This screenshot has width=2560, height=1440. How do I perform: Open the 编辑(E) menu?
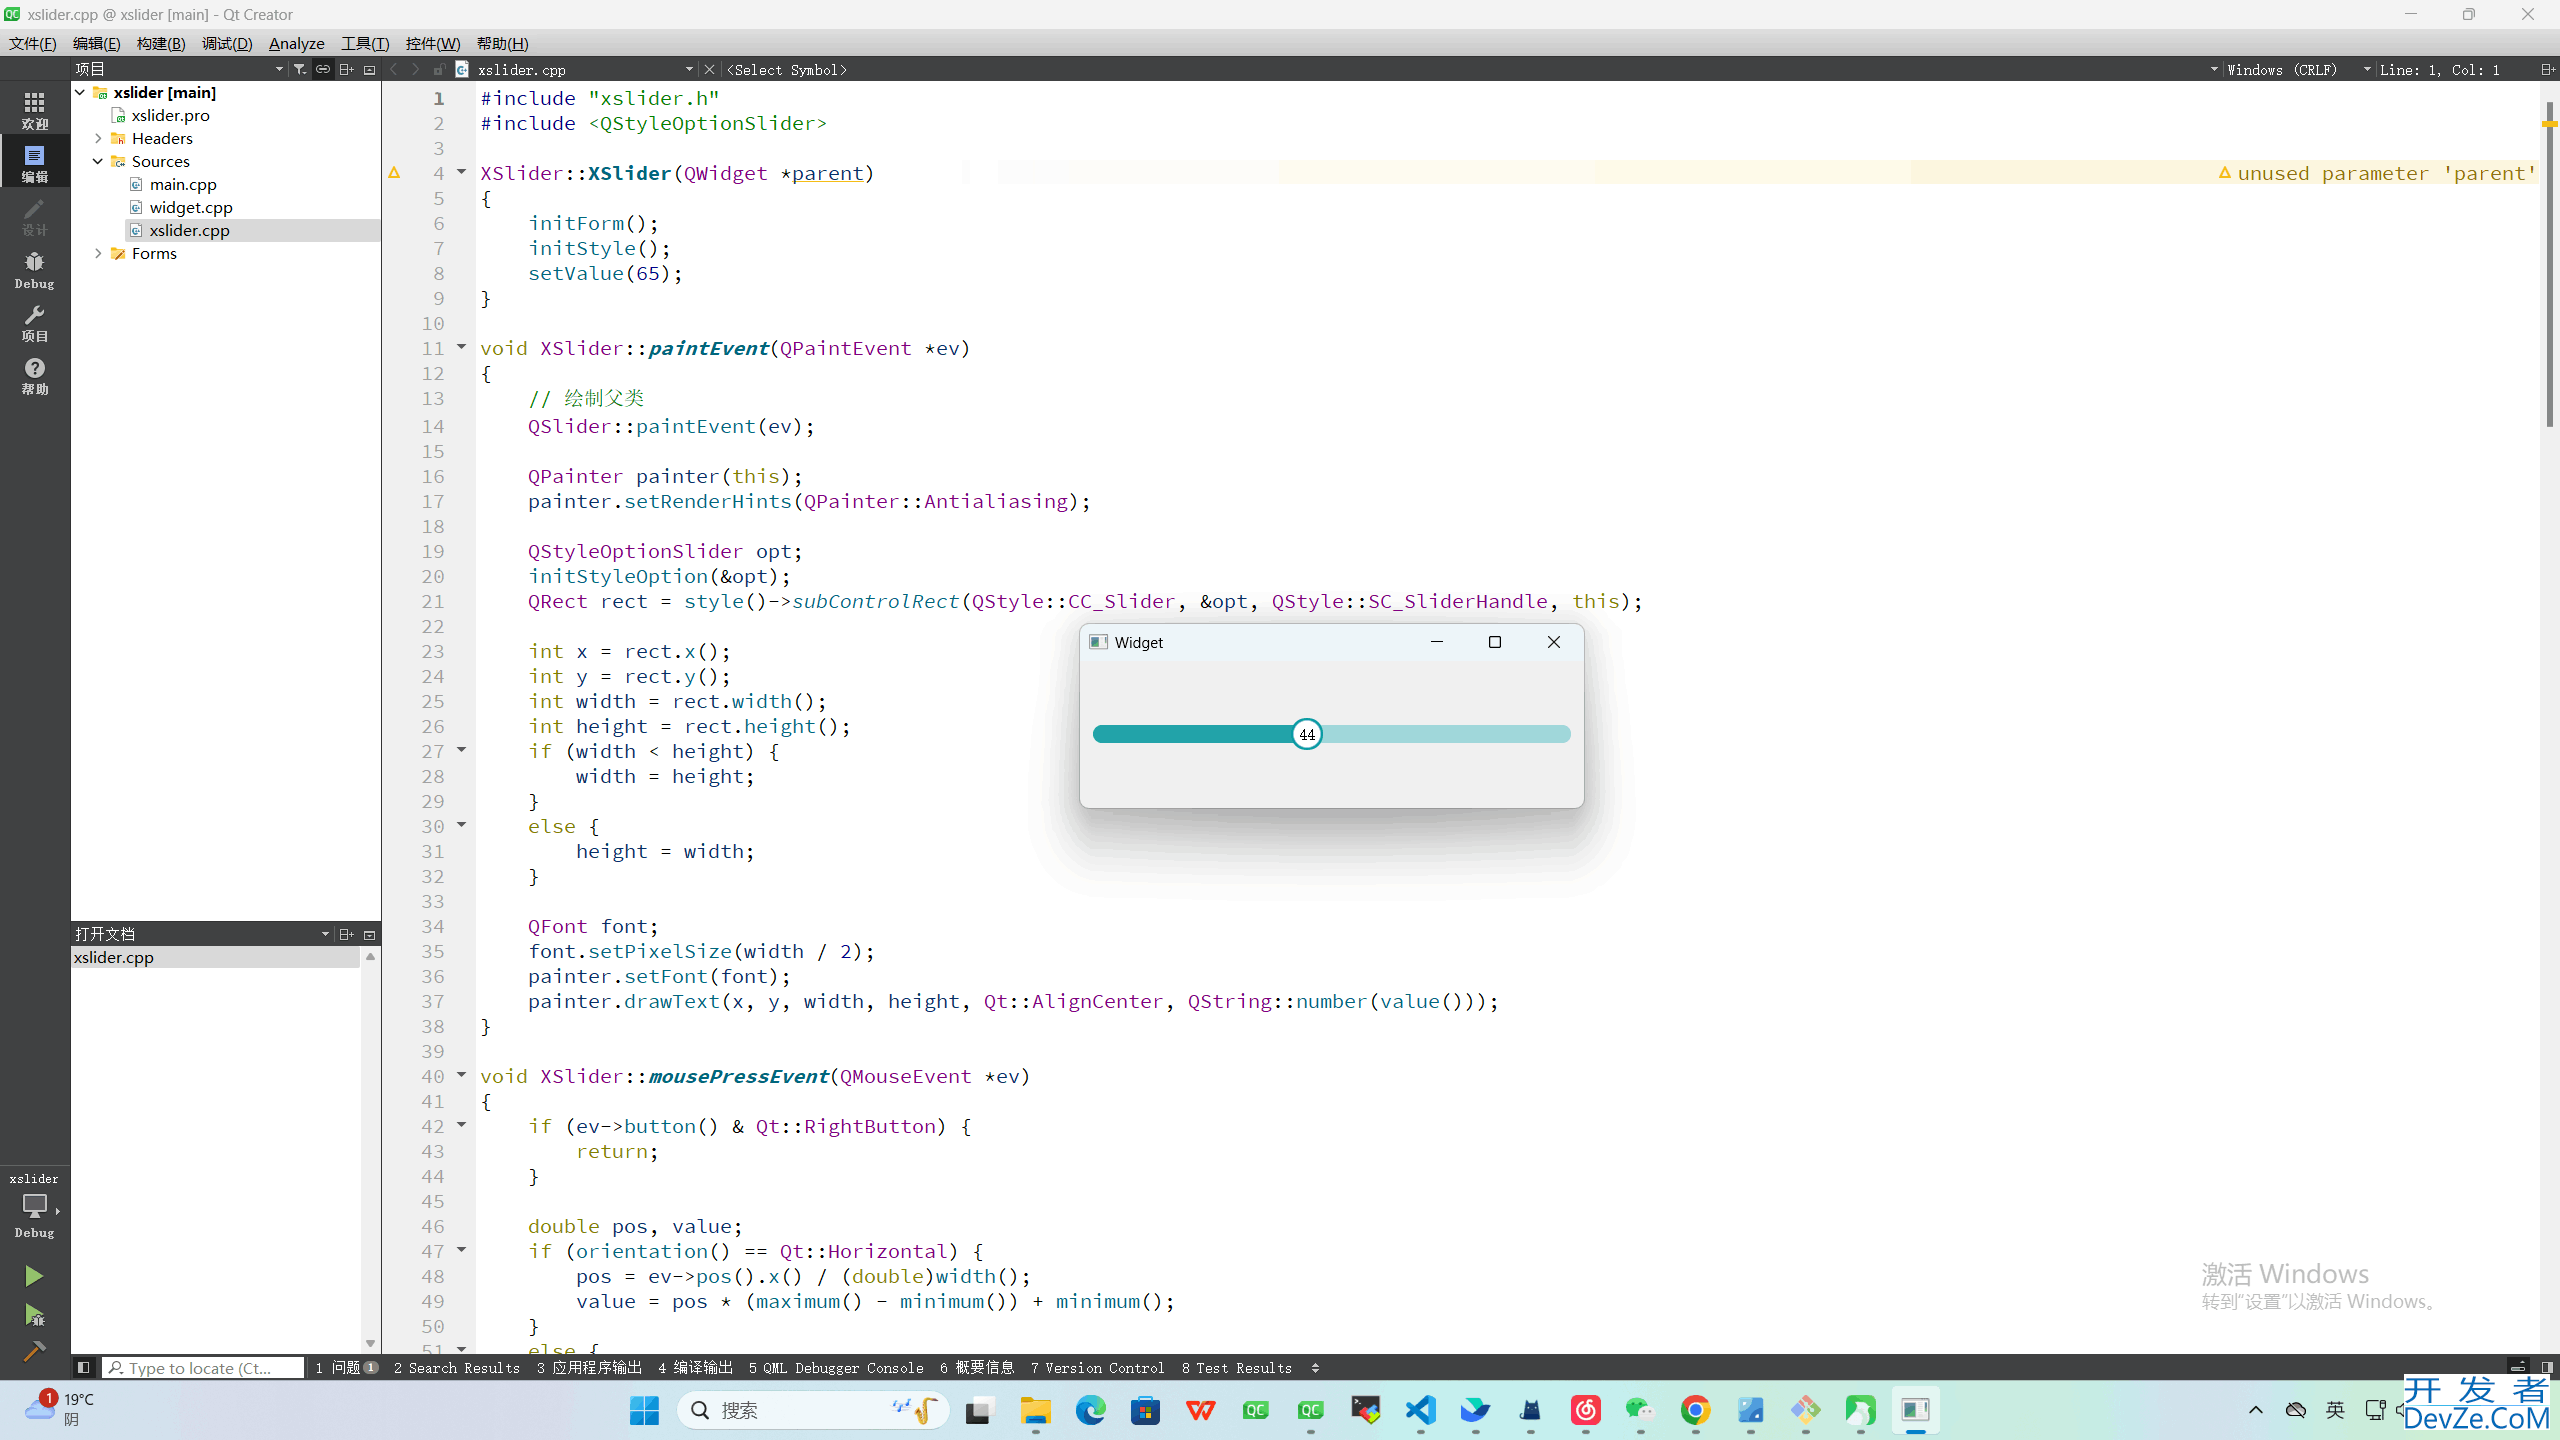(97, 43)
